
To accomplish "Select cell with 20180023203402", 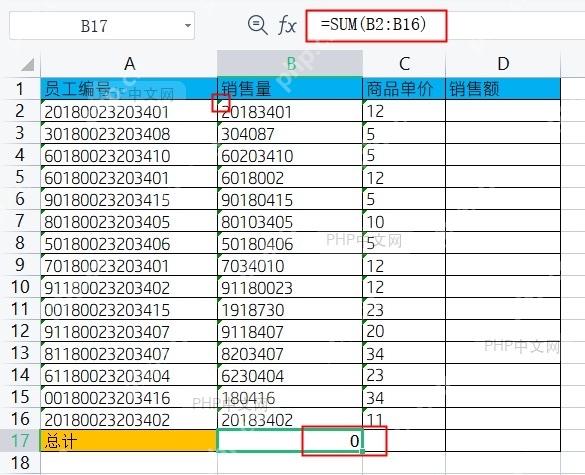I will (129, 419).
